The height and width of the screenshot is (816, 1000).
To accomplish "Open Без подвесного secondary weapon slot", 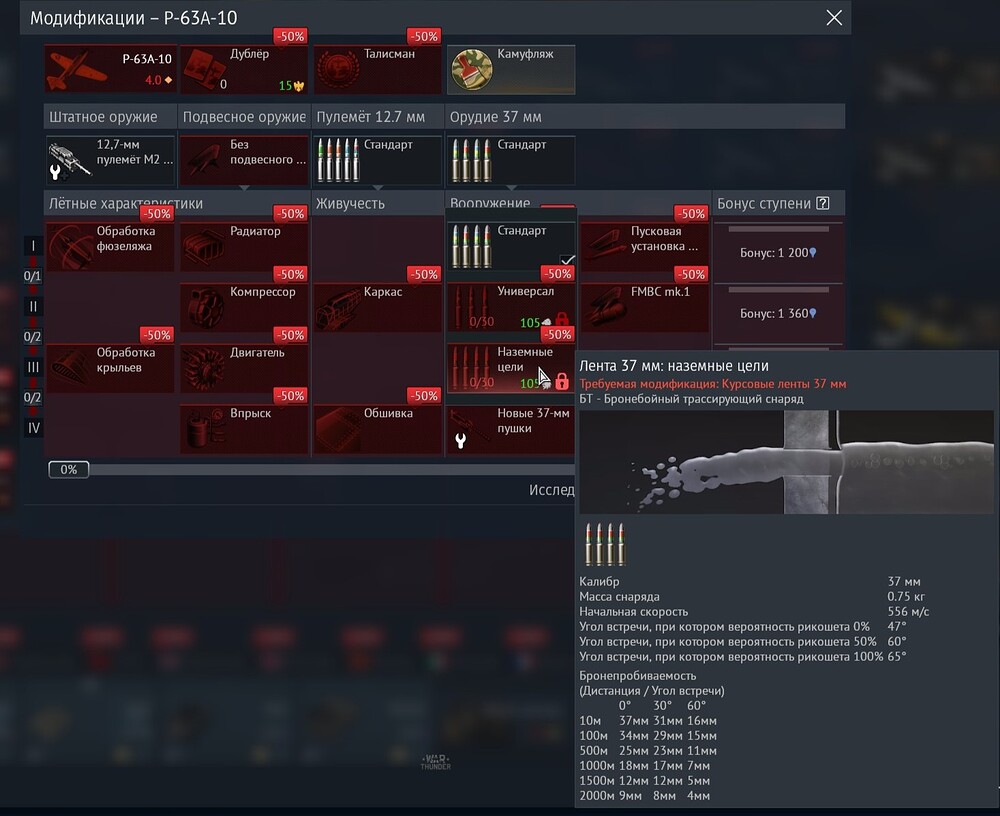I will 244,159.
